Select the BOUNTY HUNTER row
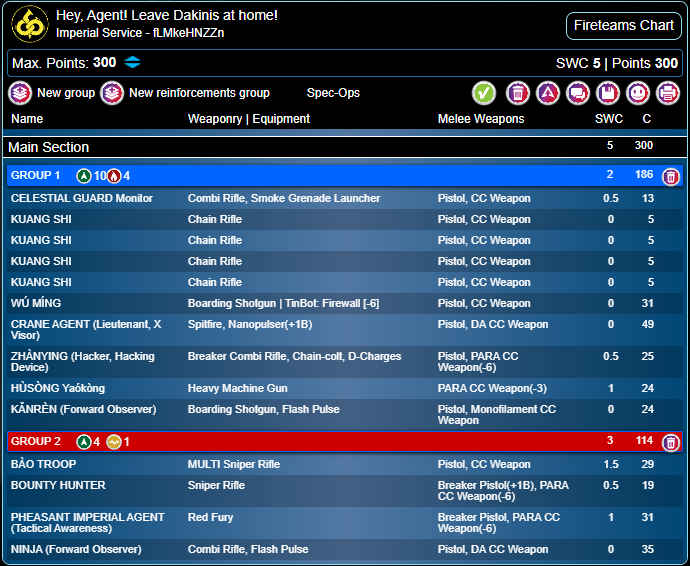 pyautogui.click(x=345, y=491)
